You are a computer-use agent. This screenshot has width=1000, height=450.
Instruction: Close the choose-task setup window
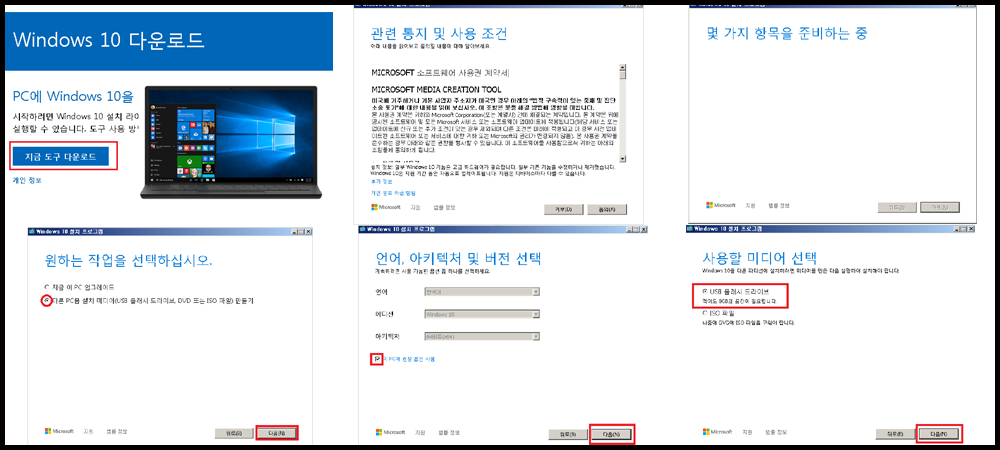pos(307,230)
